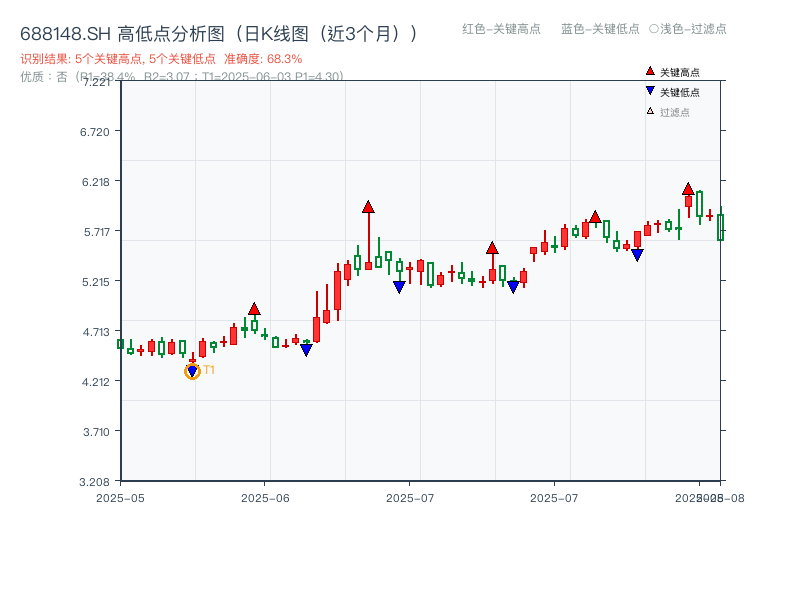Click the red triangle marker in mid June
This screenshot has width=800, height=600.
(368, 207)
